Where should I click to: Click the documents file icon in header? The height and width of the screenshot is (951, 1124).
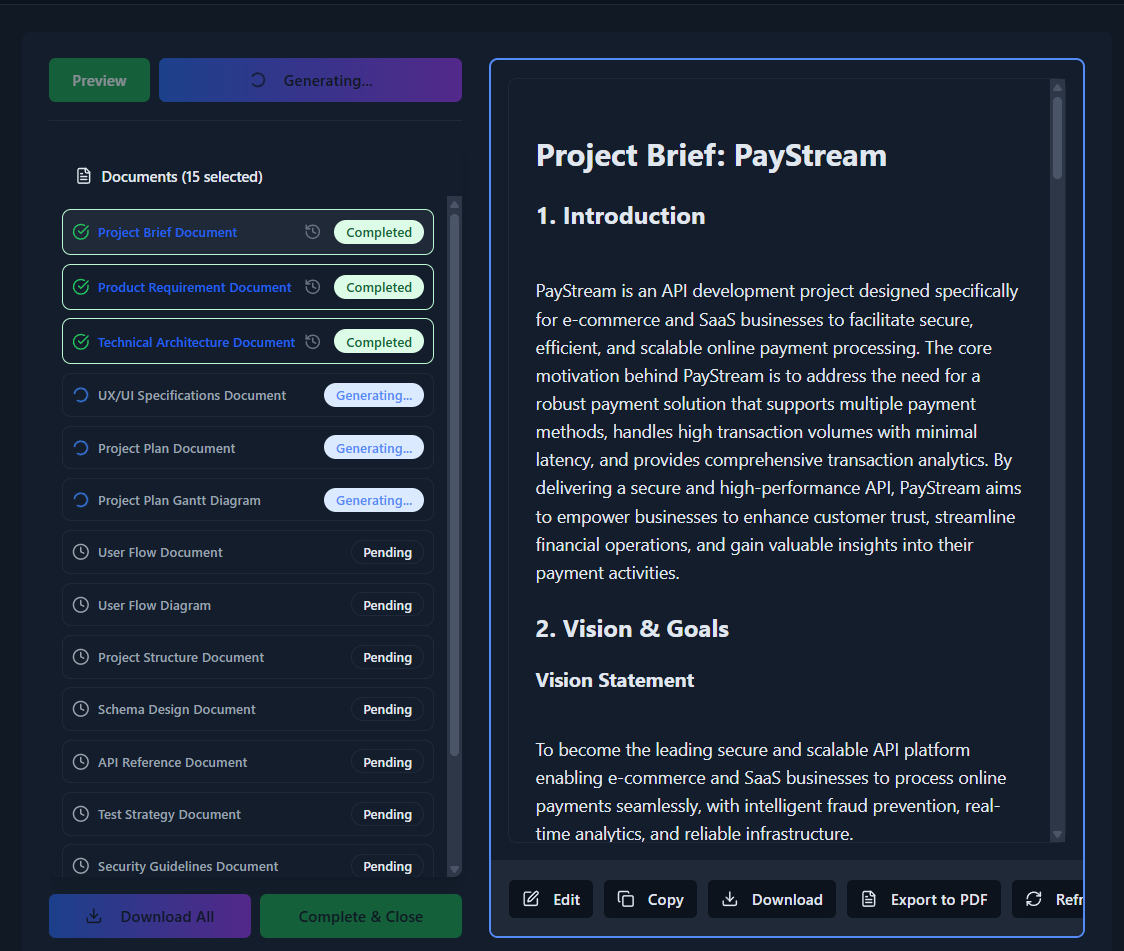click(x=84, y=177)
